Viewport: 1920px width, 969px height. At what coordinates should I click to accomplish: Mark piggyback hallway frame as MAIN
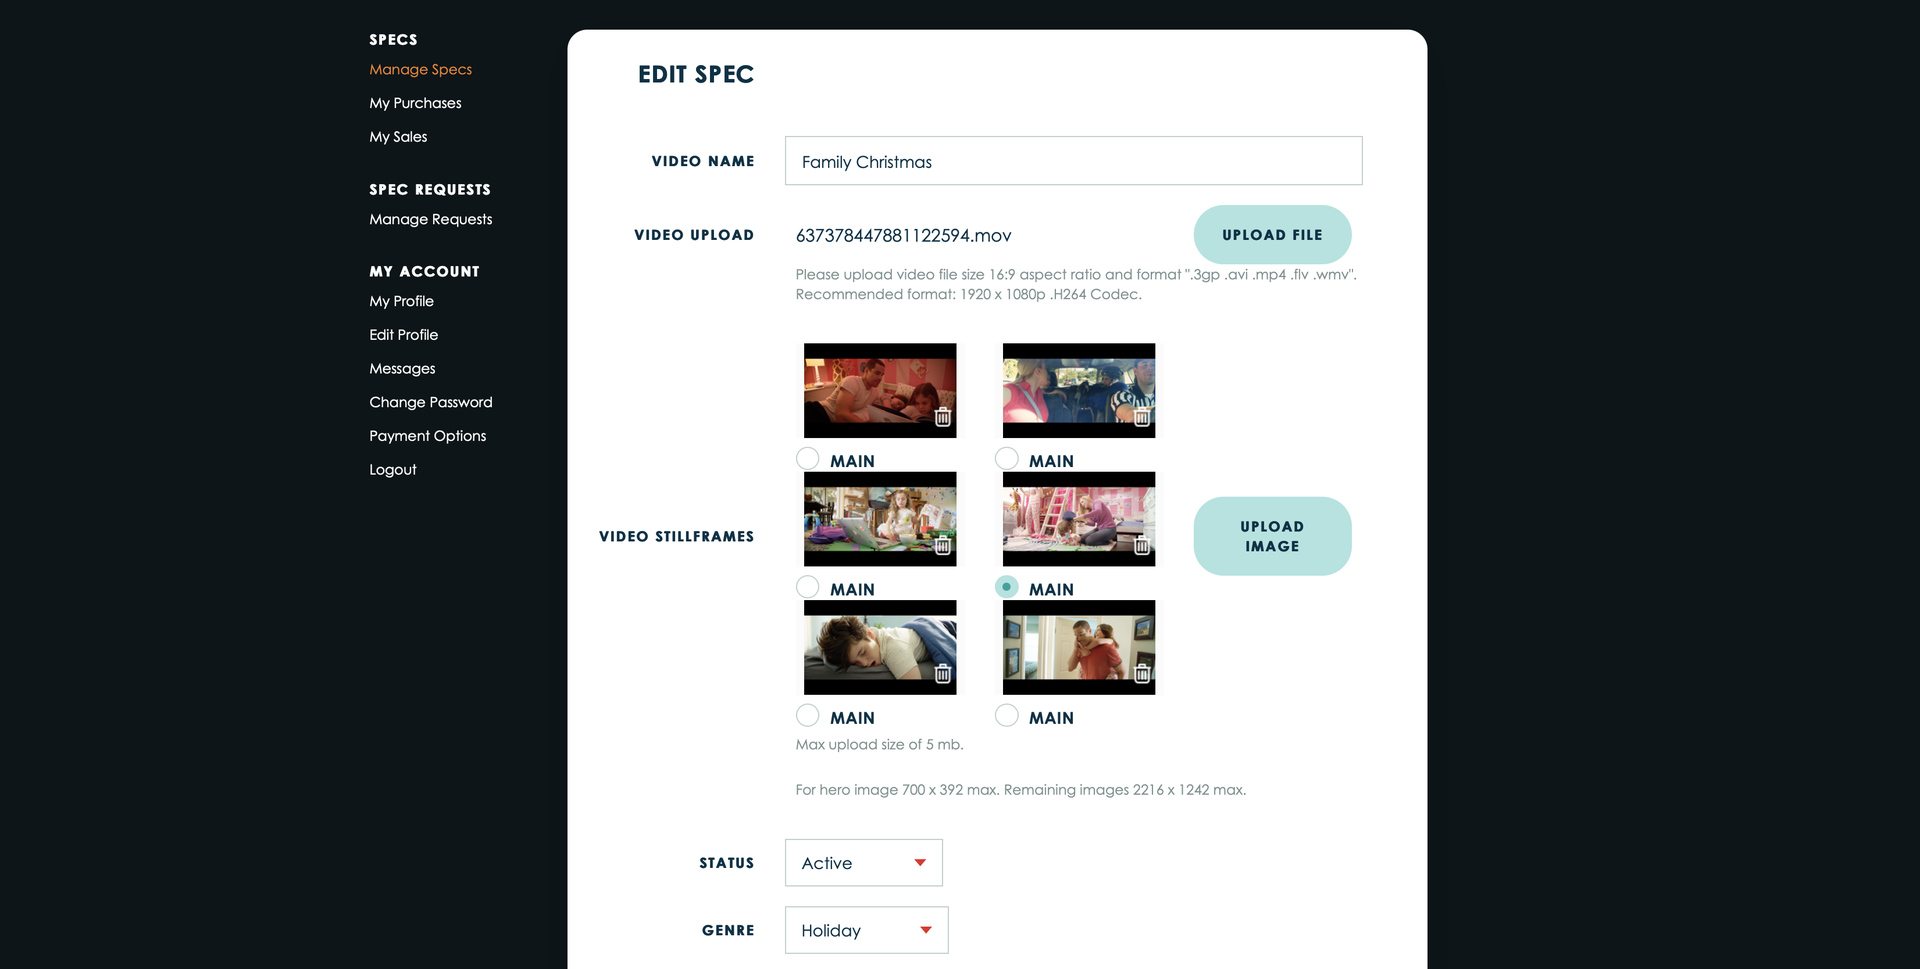pos(1007,716)
